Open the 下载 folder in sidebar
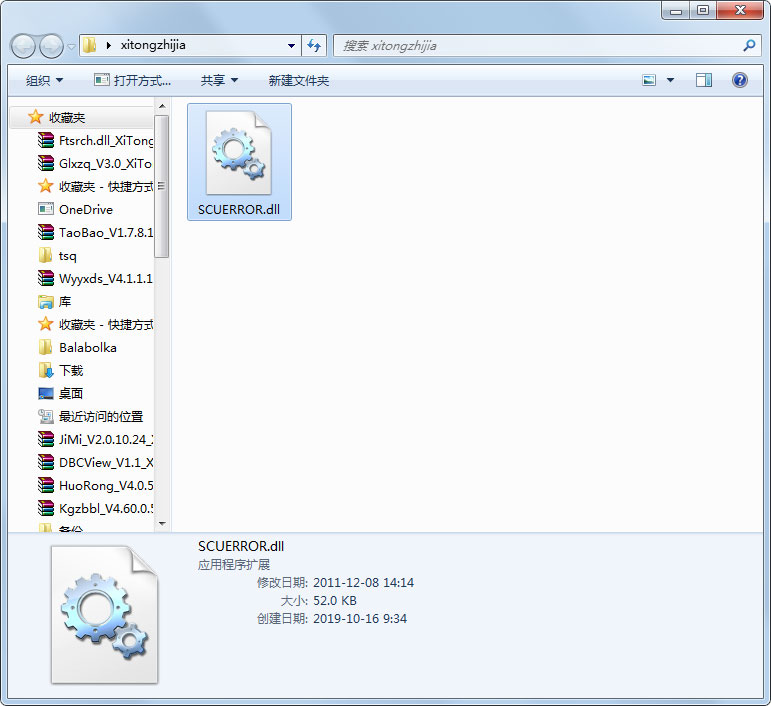 pos(71,370)
